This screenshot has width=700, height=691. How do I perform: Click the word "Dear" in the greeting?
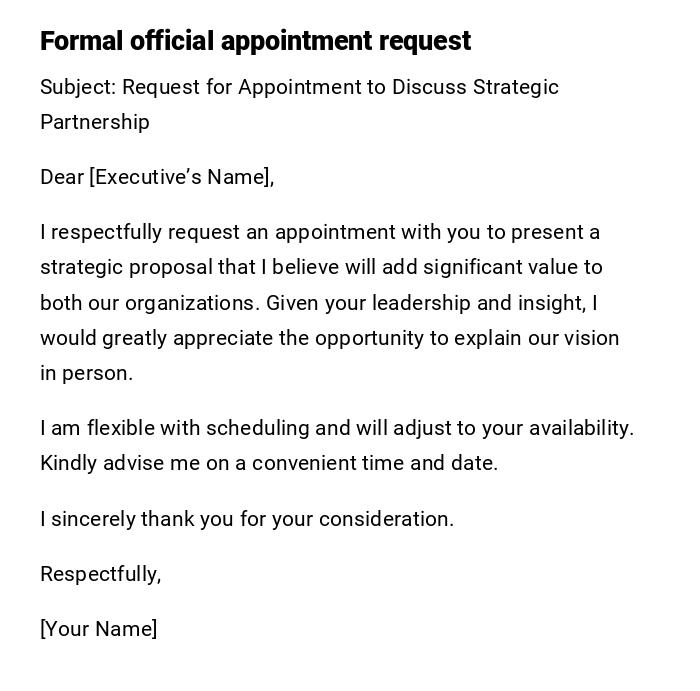click(62, 177)
